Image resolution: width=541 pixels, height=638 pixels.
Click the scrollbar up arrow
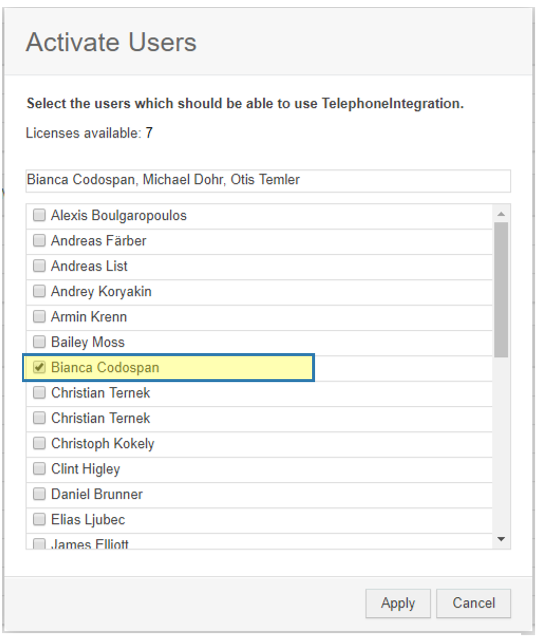pos(501,214)
